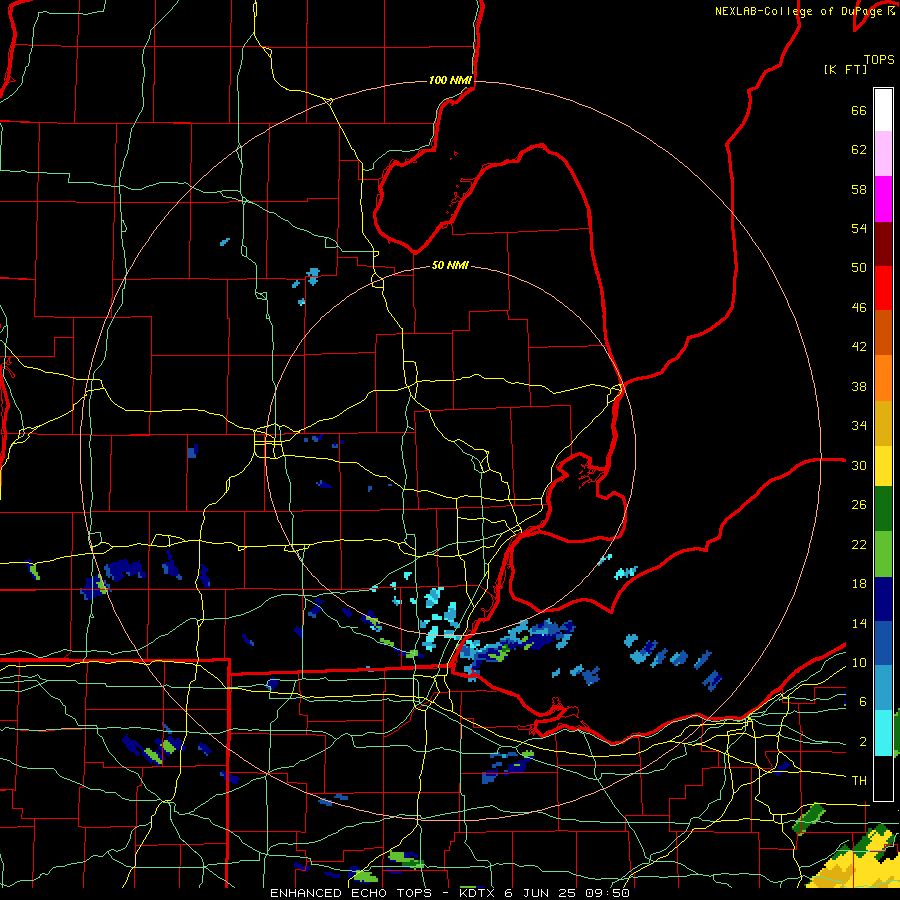Click the 50 NMI range ring label

[x=450, y=265]
